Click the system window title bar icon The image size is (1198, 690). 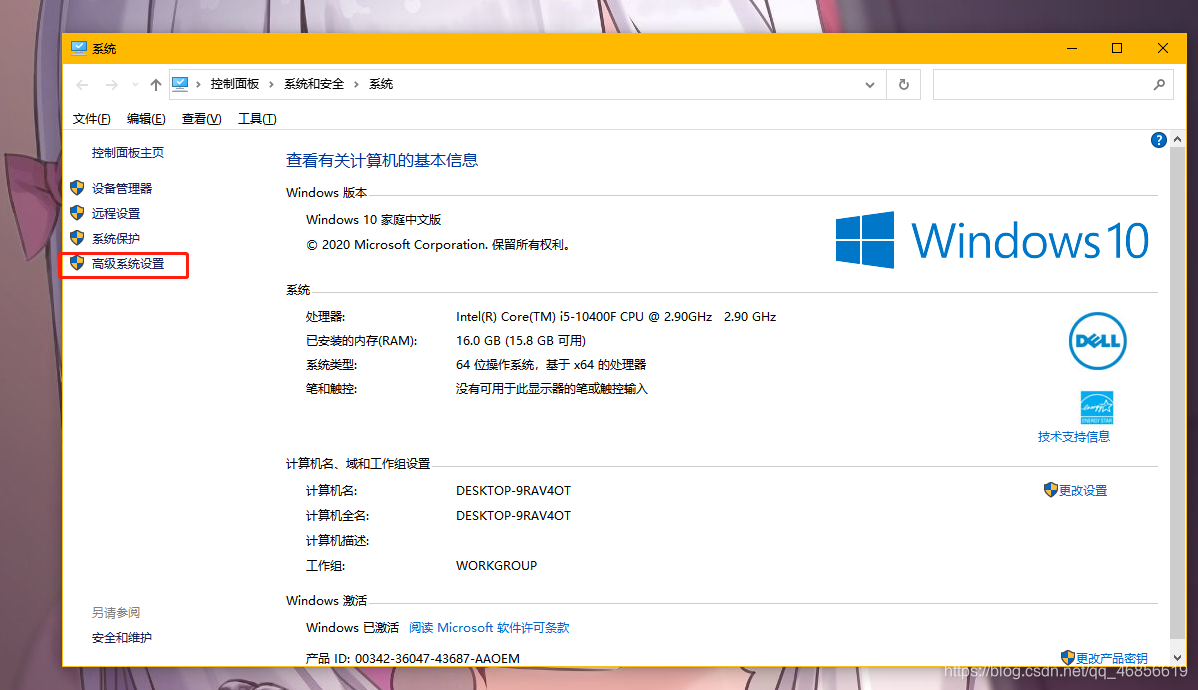pyautogui.click(x=79, y=48)
